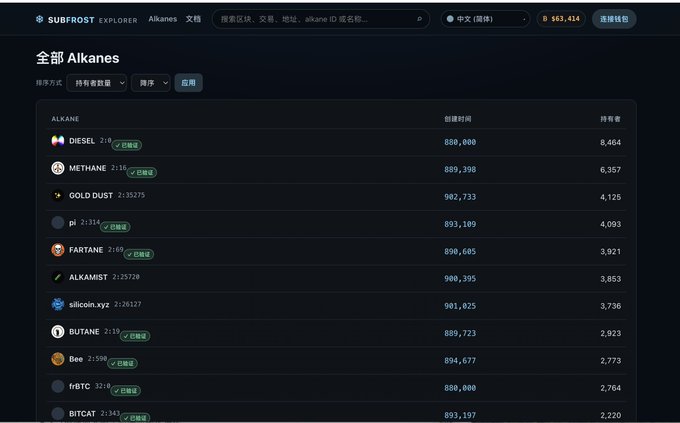
Task: Open the 中文 (简体) language selector
Action: pos(485,19)
